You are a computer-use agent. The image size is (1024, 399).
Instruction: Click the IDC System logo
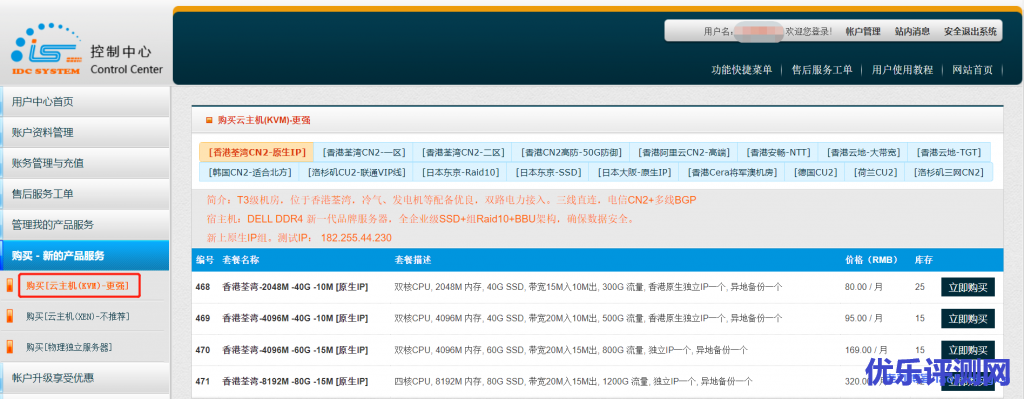pos(46,49)
